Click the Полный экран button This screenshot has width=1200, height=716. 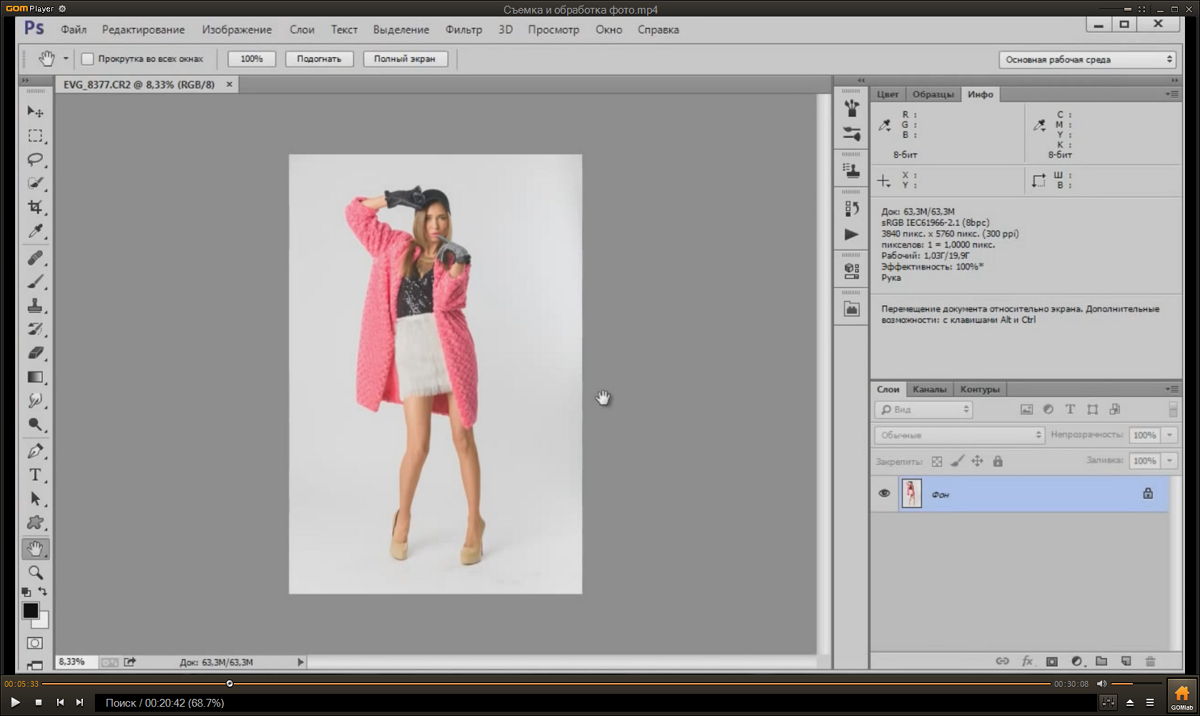tap(404, 59)
